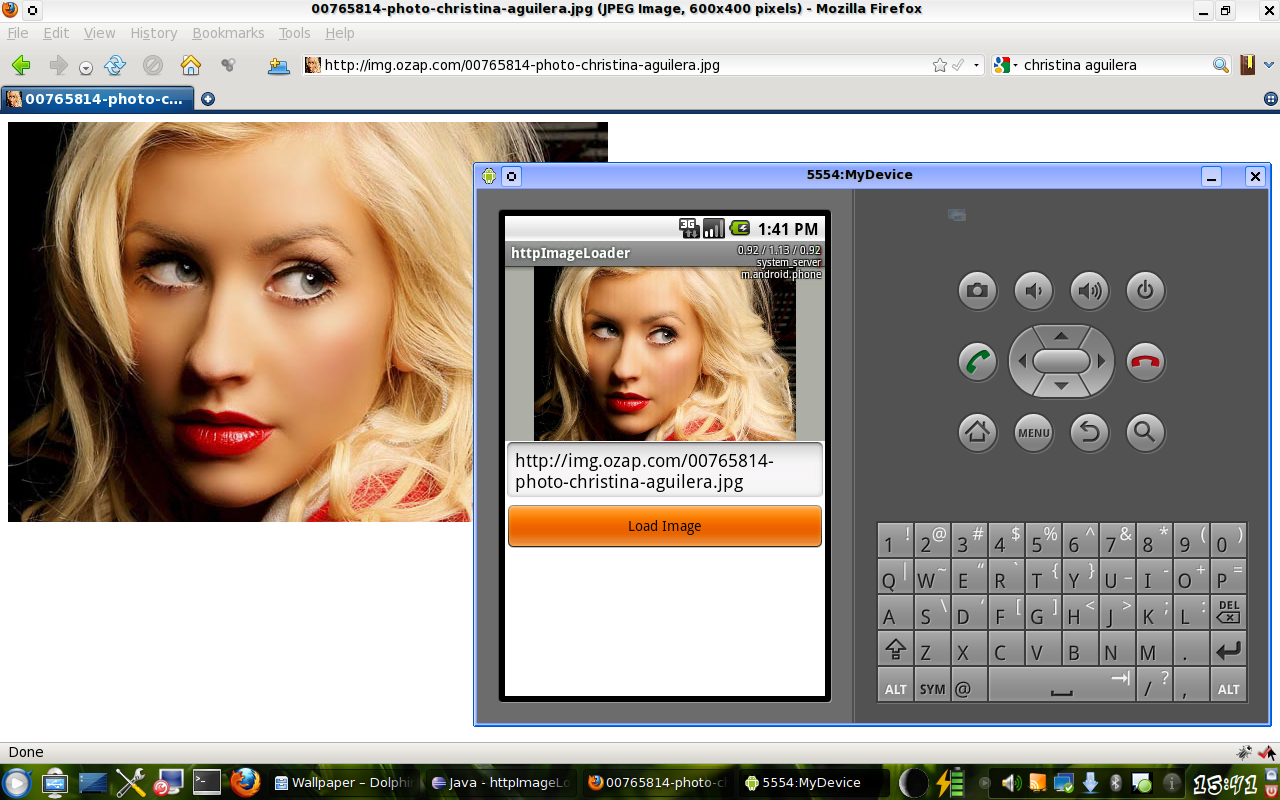Click the loaded photo in the emulator app
The image size is (1280, 800).
(665, 354)
